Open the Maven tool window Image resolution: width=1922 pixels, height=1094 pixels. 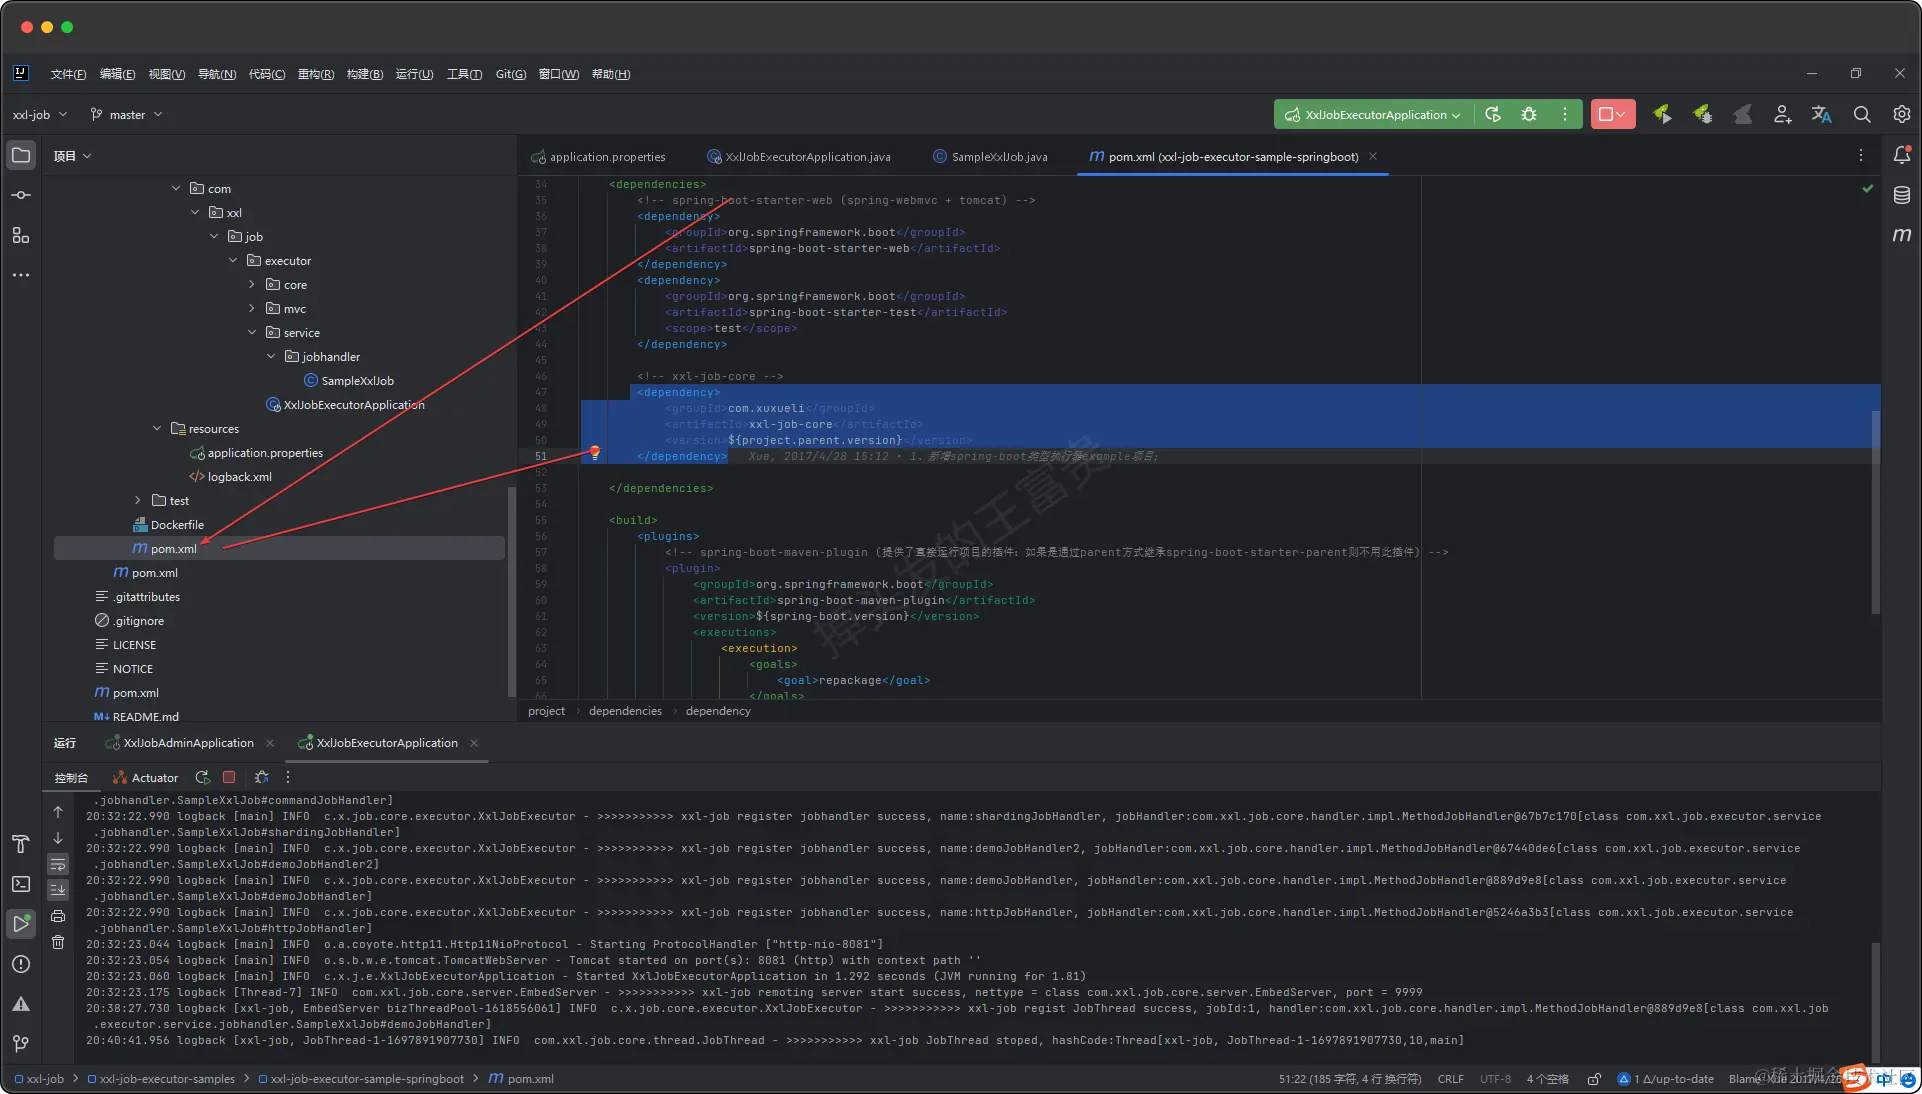(1901, 235)
